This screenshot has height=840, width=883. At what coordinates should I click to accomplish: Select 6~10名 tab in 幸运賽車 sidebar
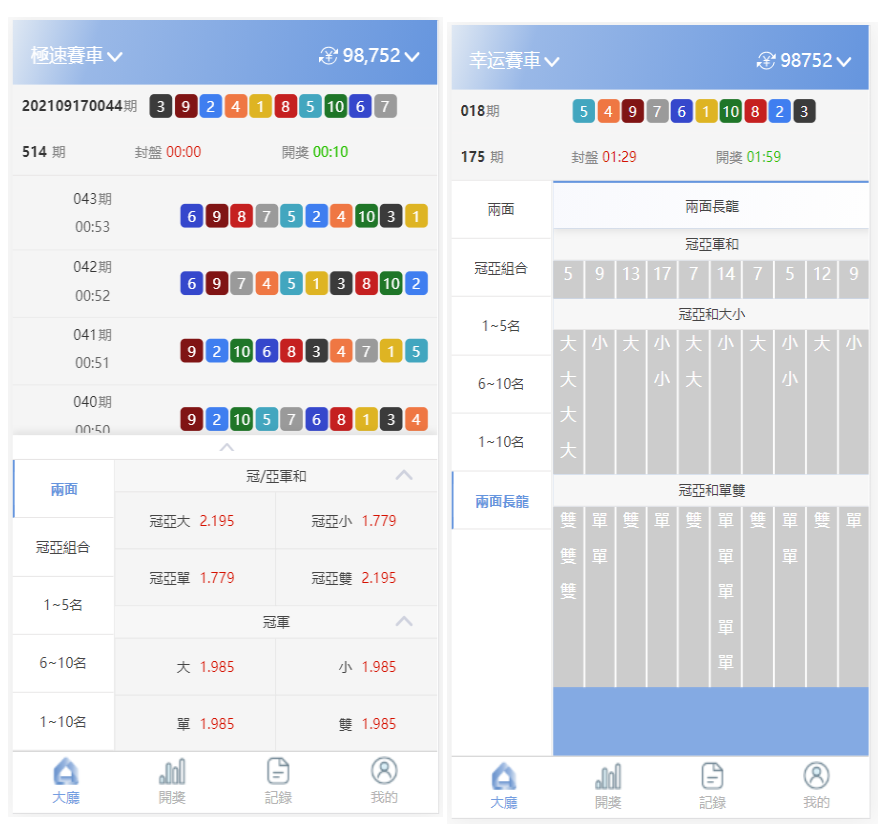[501, 384]
